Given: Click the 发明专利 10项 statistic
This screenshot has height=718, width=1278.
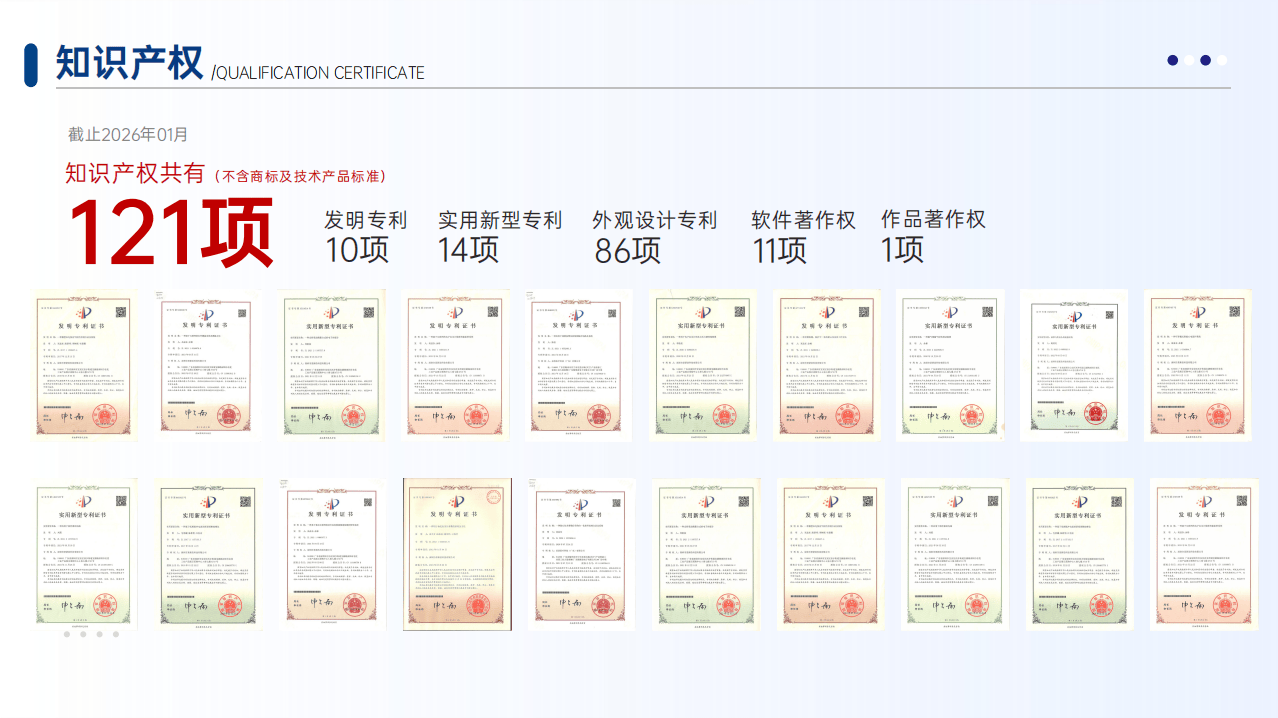Looking at the screenshot, I should (x=365, y=236).
